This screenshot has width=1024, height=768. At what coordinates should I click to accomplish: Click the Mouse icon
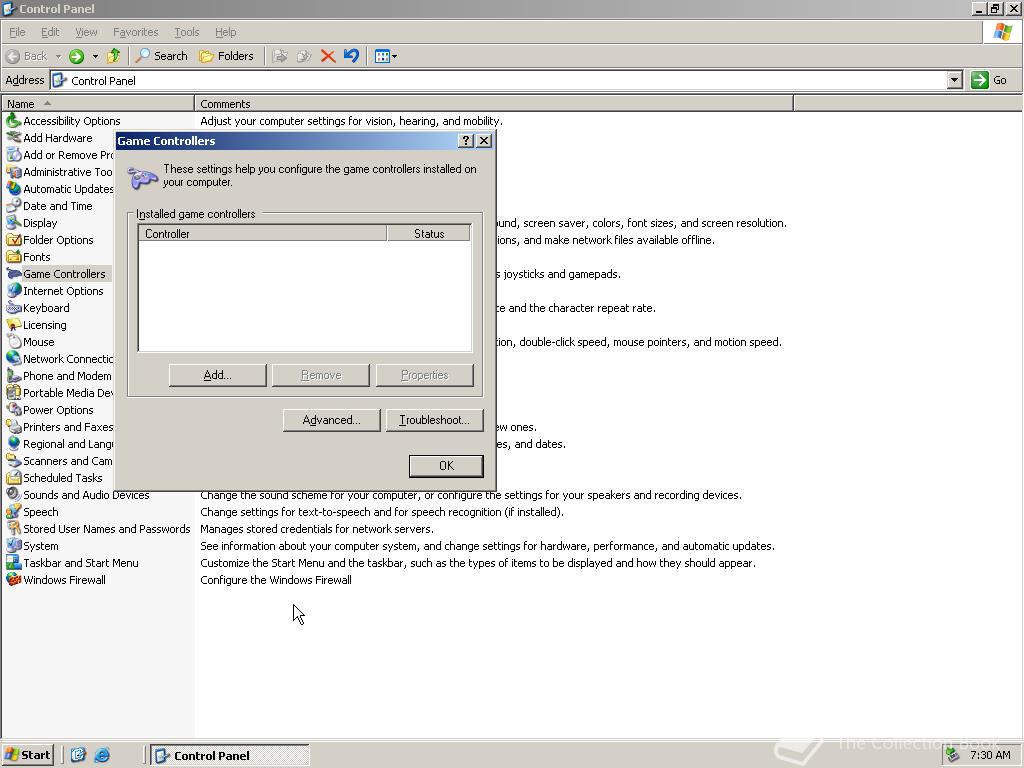[x=13, y=342]
